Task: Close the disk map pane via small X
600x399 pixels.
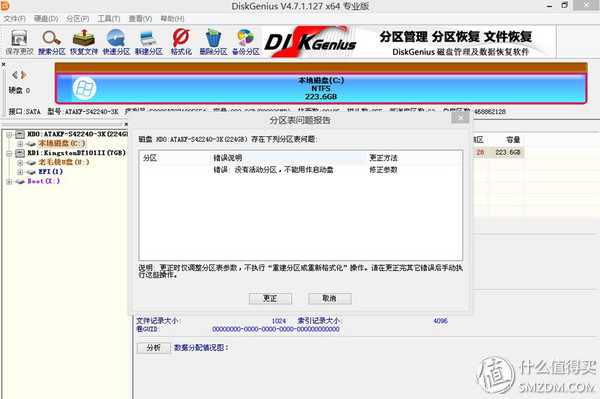Action: [x=3, y=64]
